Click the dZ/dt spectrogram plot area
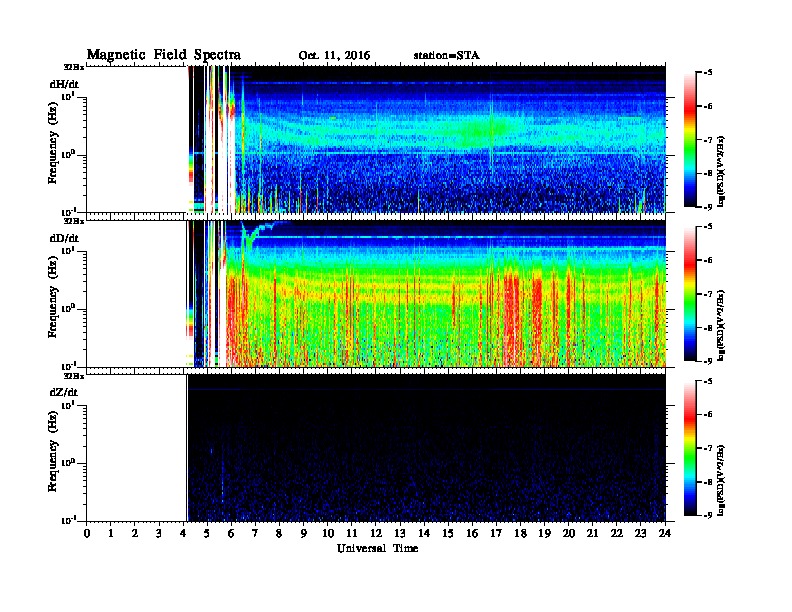 pyautogui.click(x=376, y=448)
